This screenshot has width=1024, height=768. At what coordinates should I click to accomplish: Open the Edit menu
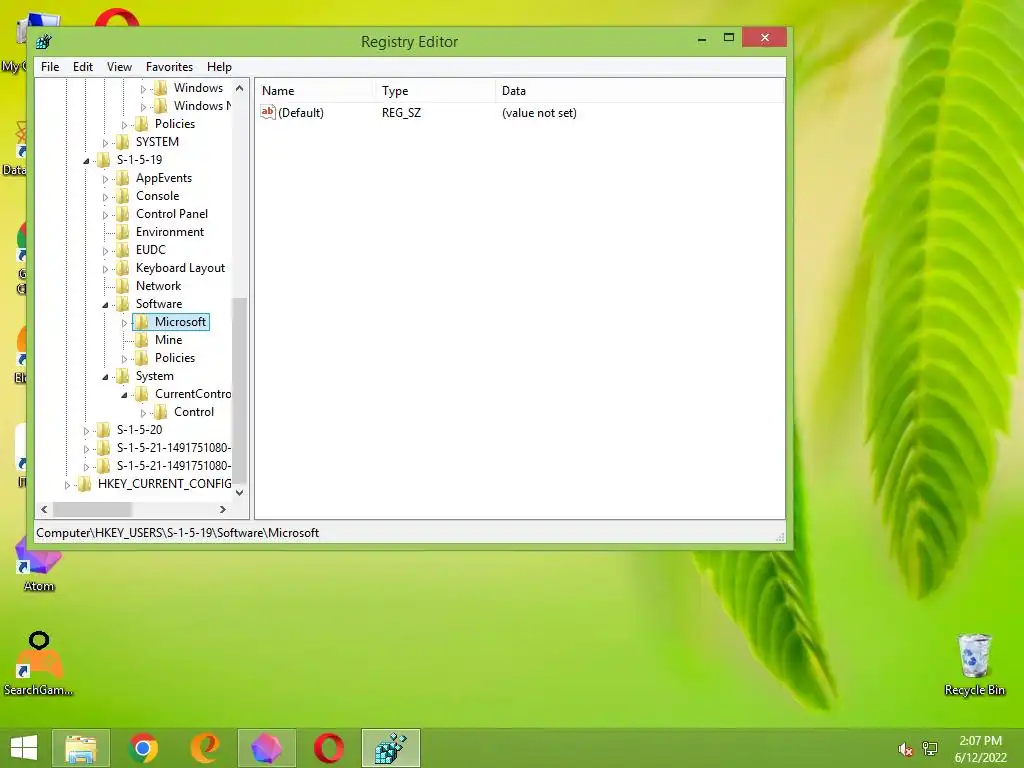[82, 67]
